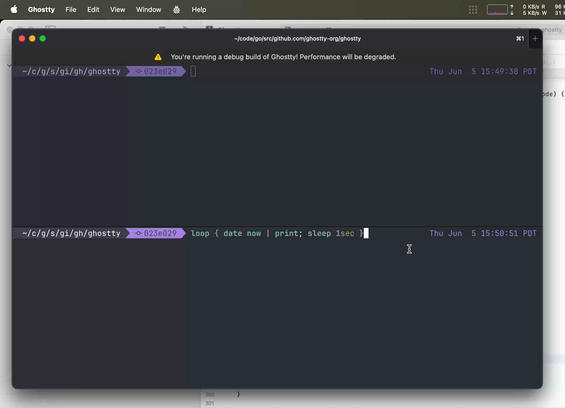Viewport: 565px width, 408px height.
Task: Click the network activity graph in menu bar
Action: pos(497,10)
